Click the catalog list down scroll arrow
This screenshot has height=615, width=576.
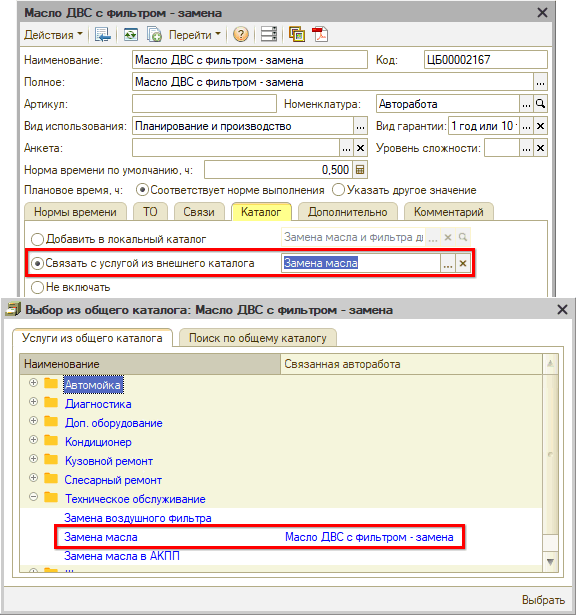click(x=550, y=562)
